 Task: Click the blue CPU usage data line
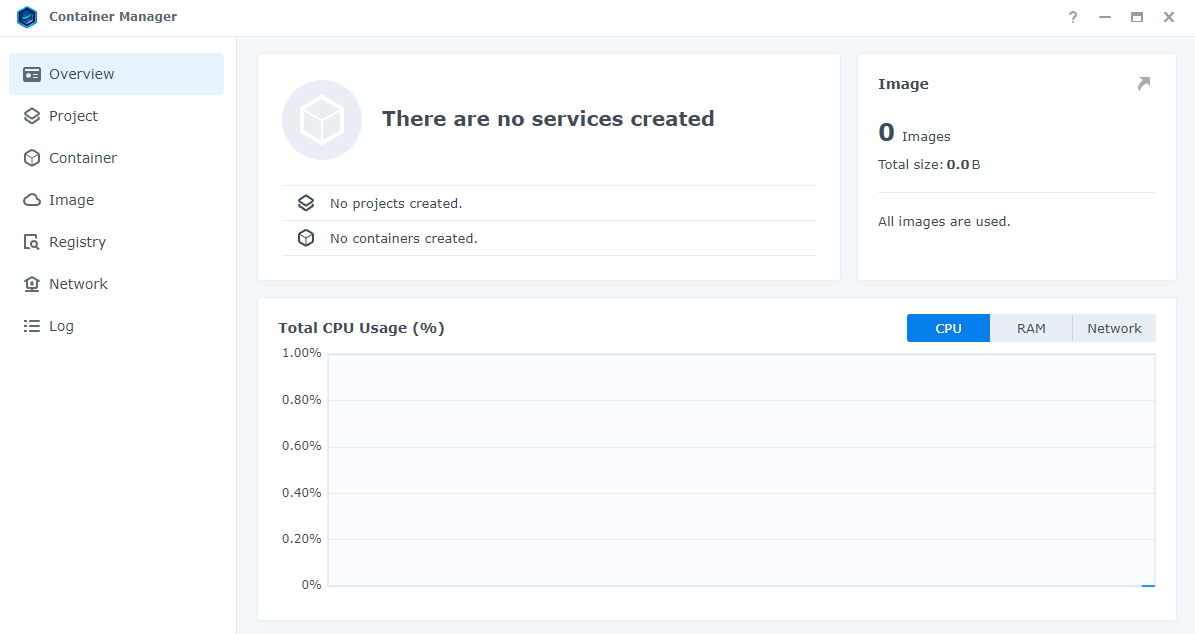pos(1148,585)
